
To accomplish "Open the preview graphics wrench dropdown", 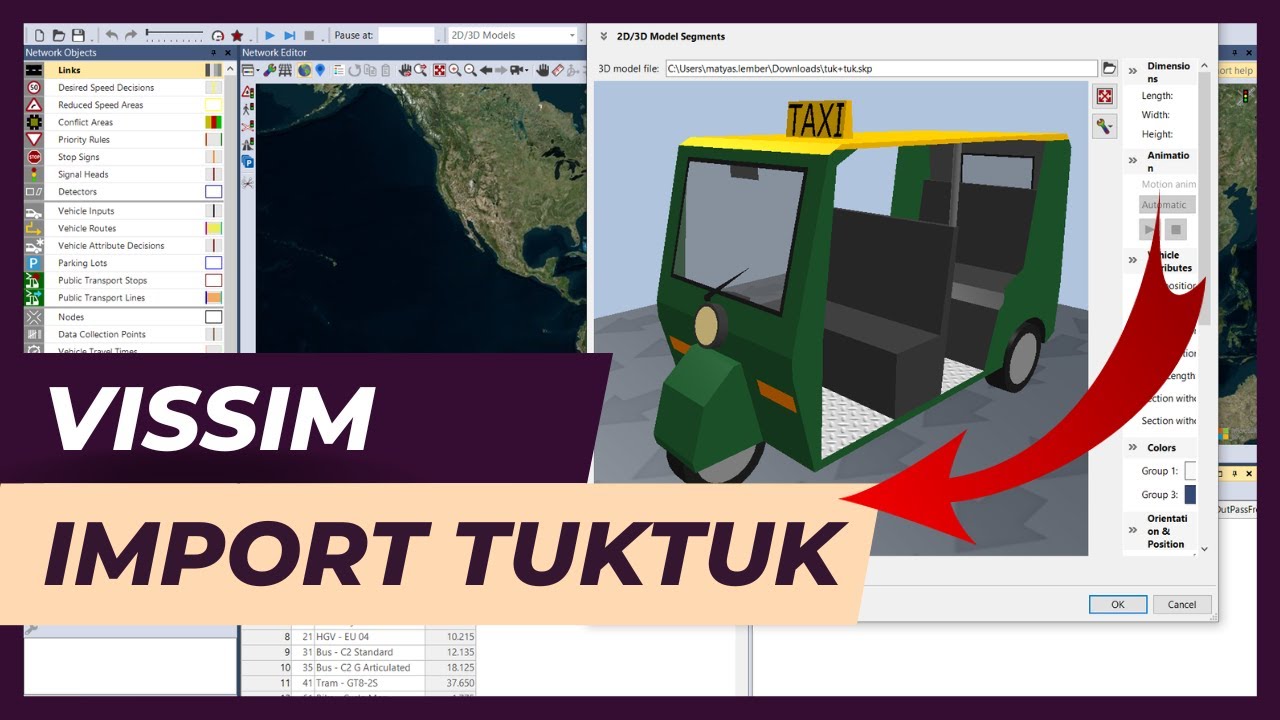I will coord(1104,126).
